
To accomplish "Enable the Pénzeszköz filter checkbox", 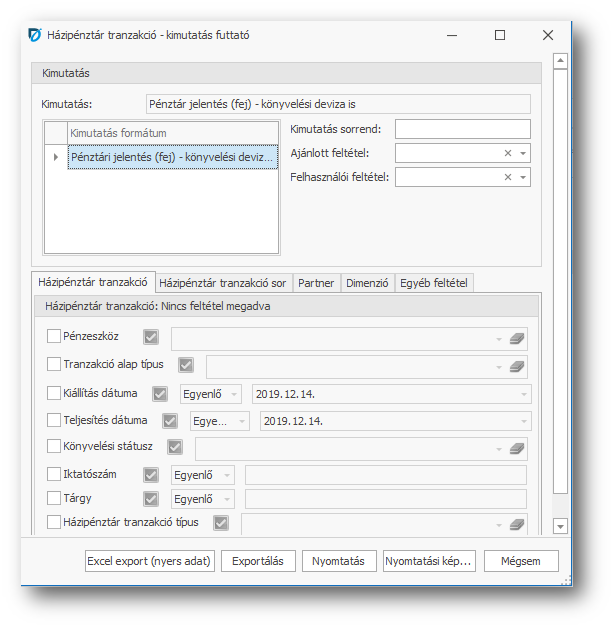I will point(54,337).
